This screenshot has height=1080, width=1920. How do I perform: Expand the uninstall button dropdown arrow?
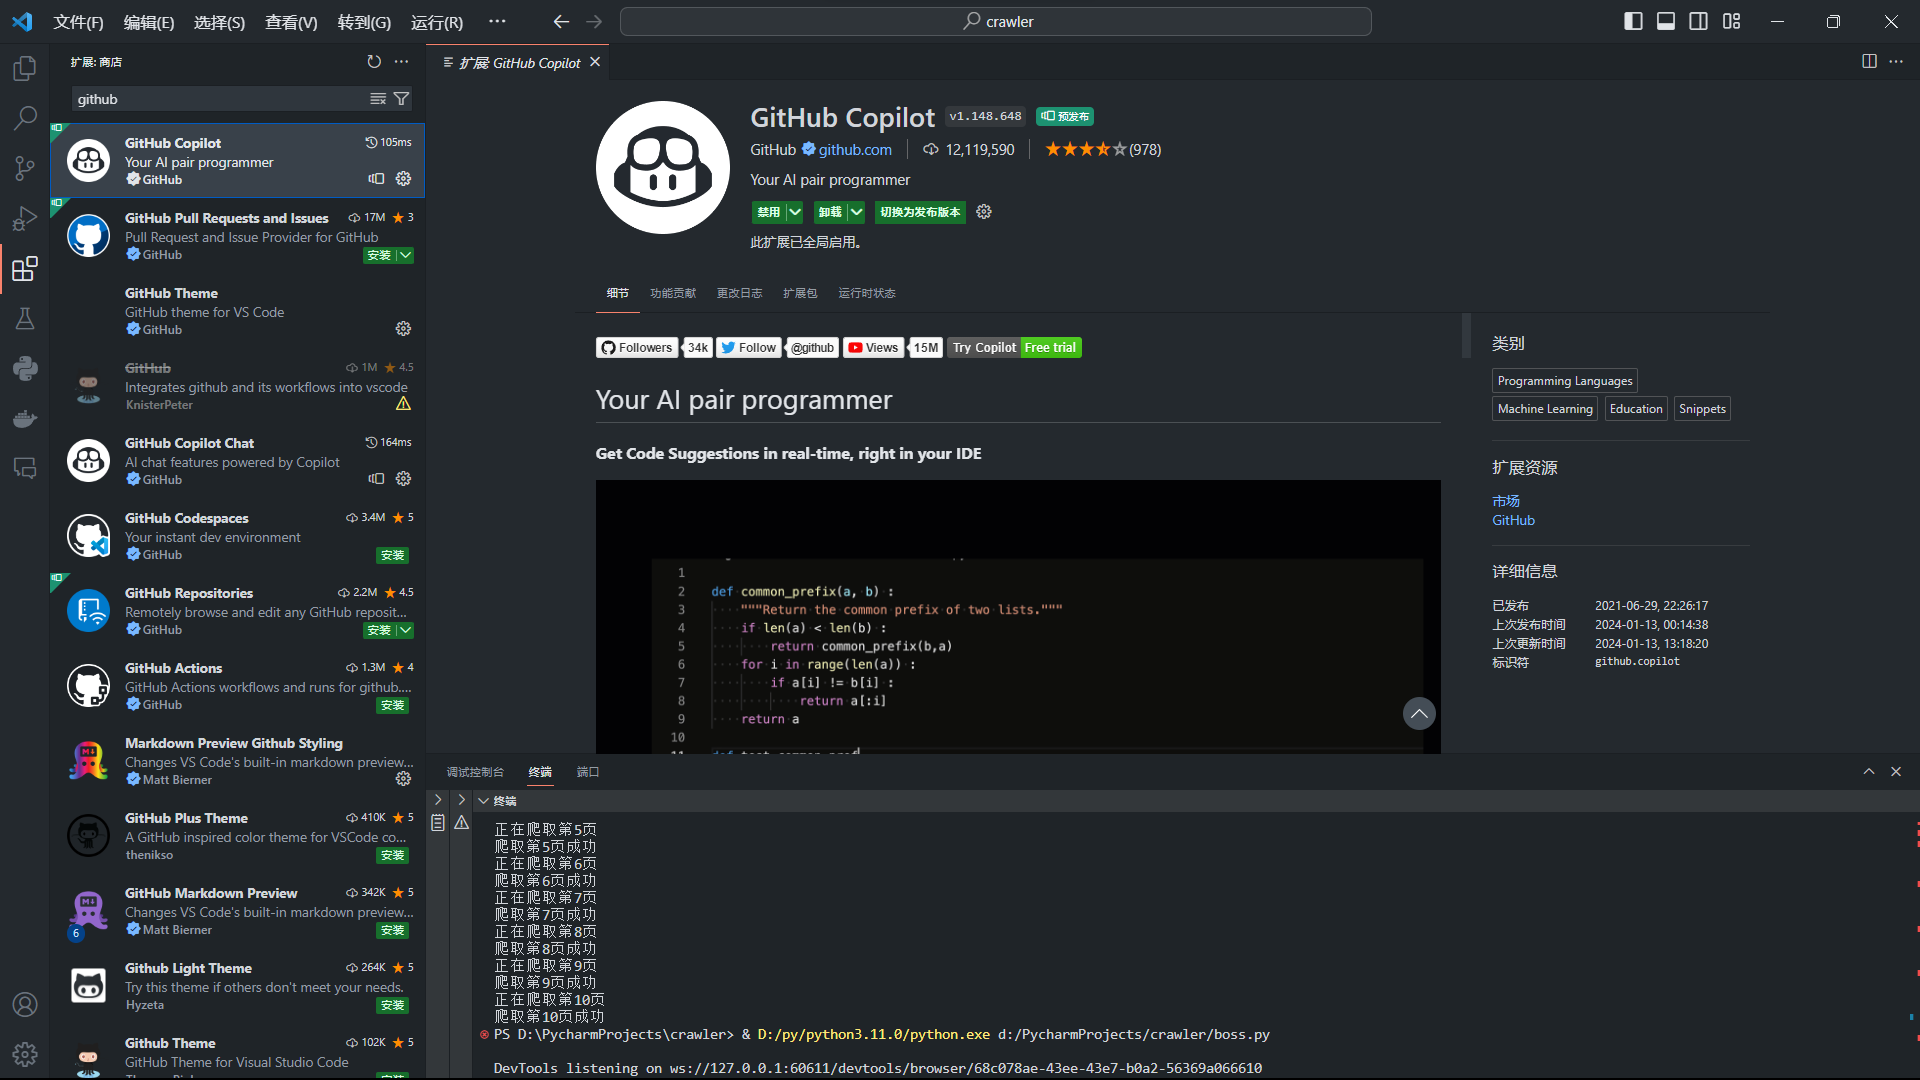click(857, 212)
